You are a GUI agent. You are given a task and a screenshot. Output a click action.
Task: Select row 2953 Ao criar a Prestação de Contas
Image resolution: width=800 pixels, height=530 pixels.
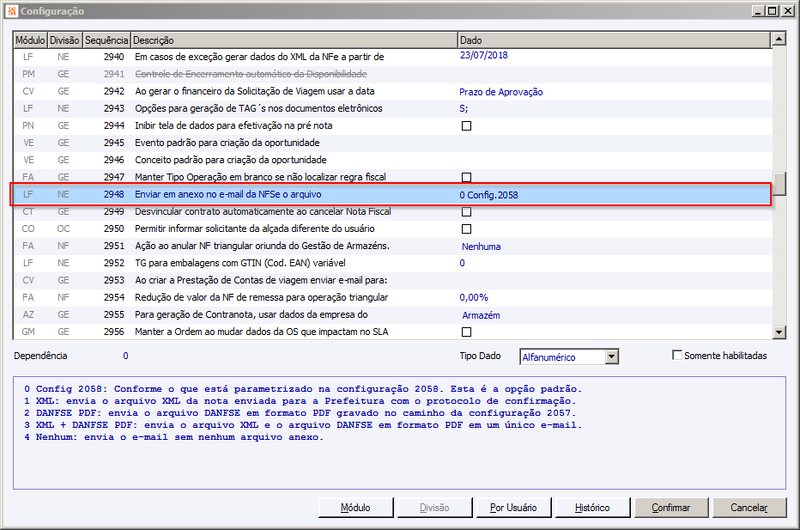click(392, 281)
